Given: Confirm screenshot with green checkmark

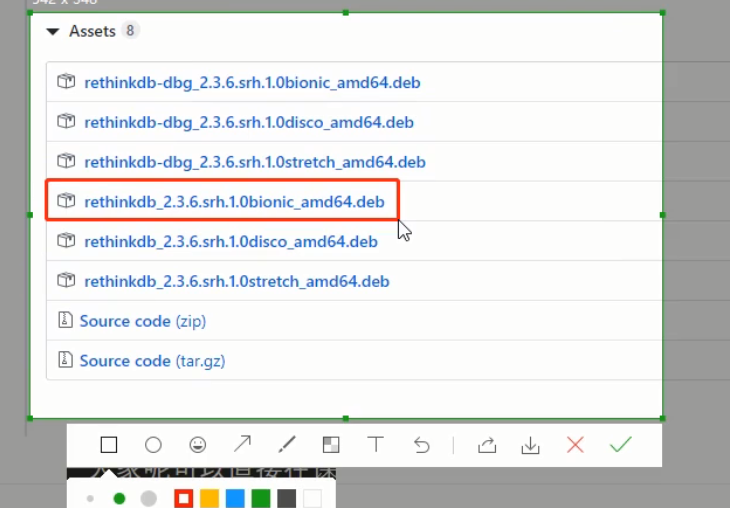Looking at the screenshot, I should pos(621,445).
